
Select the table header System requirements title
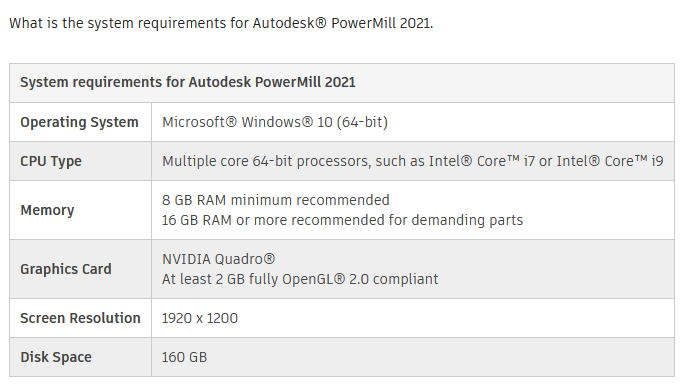click(188, 82)
